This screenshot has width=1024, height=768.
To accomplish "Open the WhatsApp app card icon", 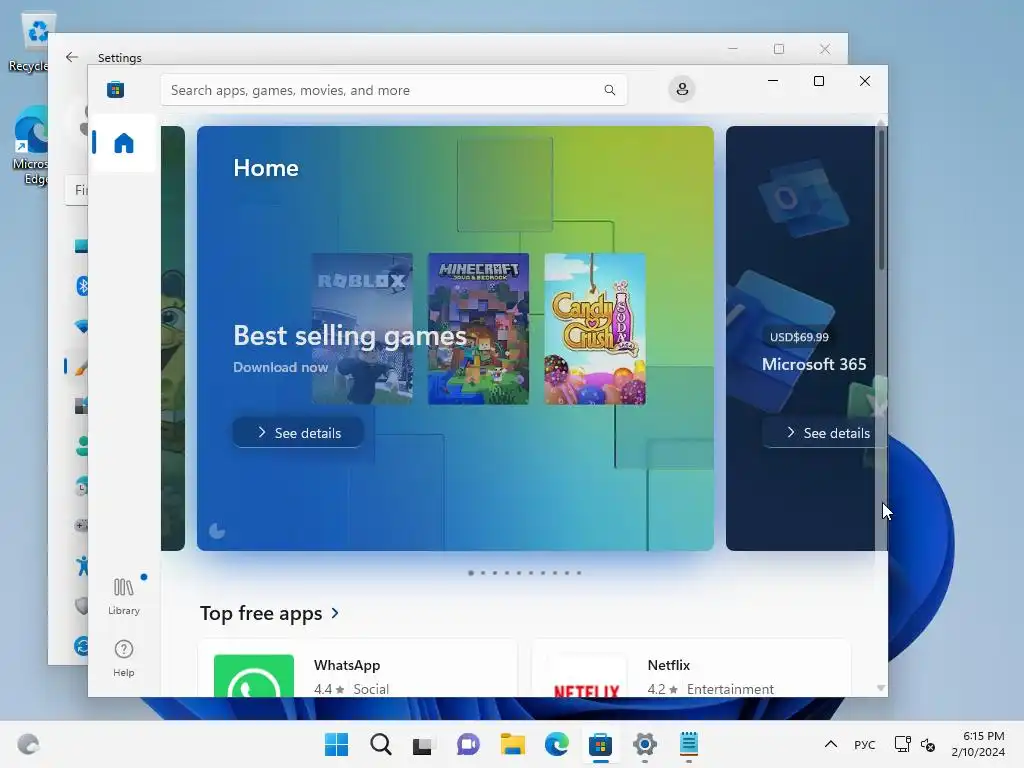I will pos(254,676).
